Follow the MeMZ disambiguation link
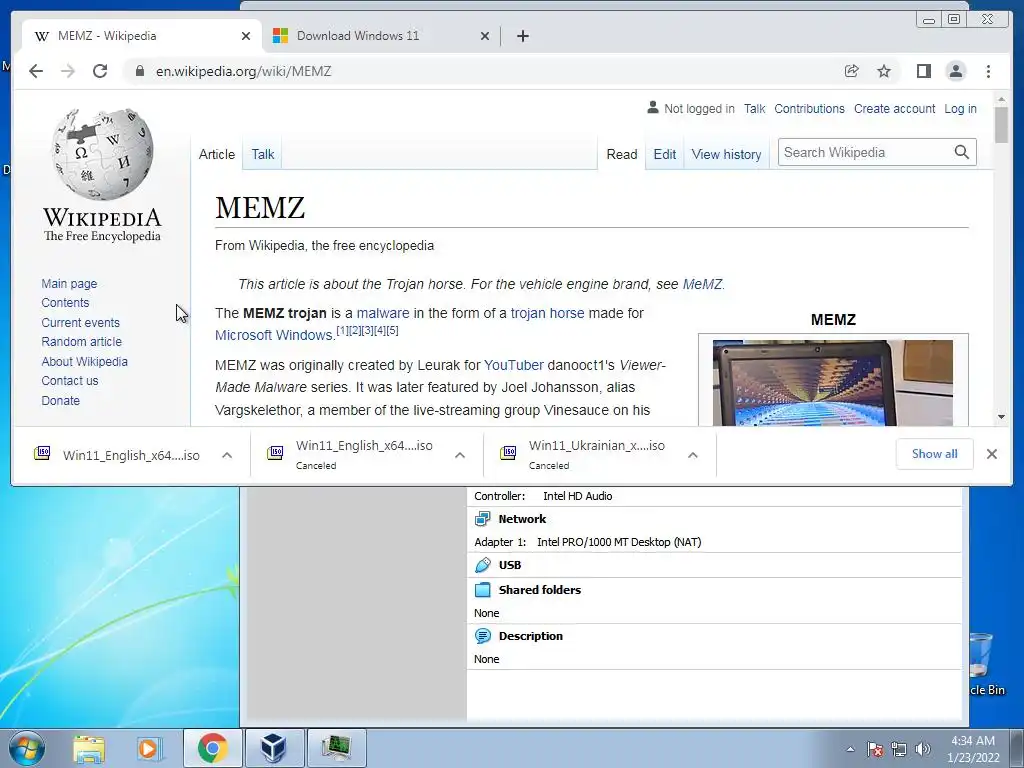 tap(702, 285)
